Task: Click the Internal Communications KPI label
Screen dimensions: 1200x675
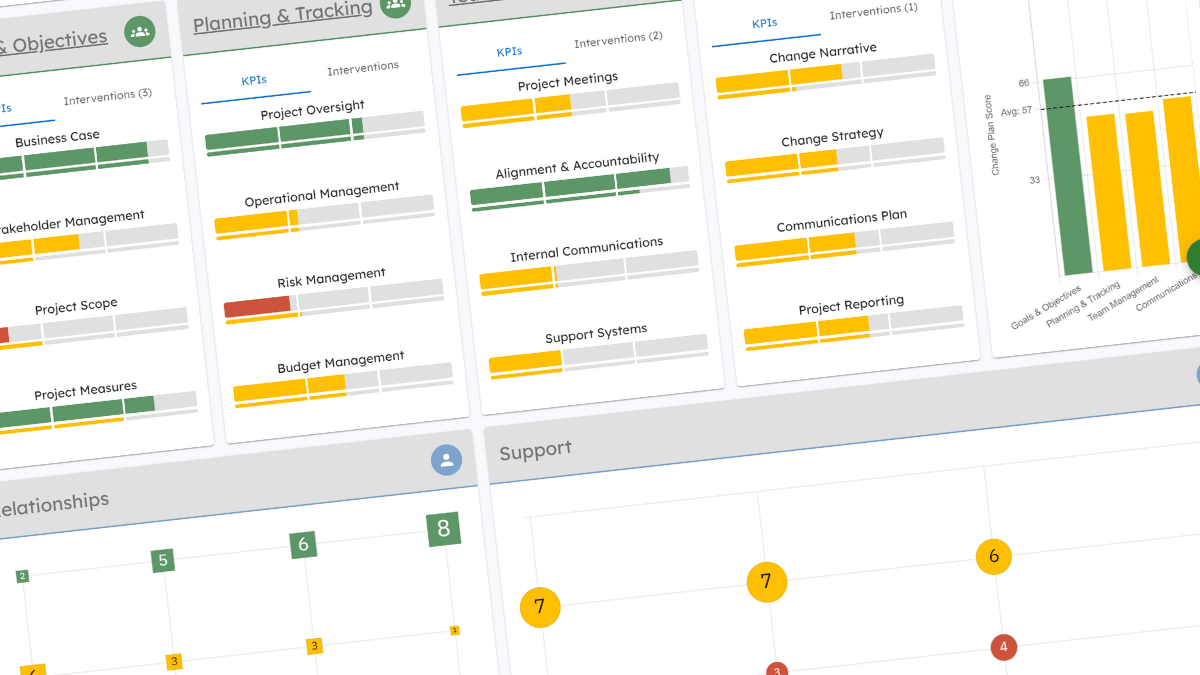Action: (x=586, y=250)
